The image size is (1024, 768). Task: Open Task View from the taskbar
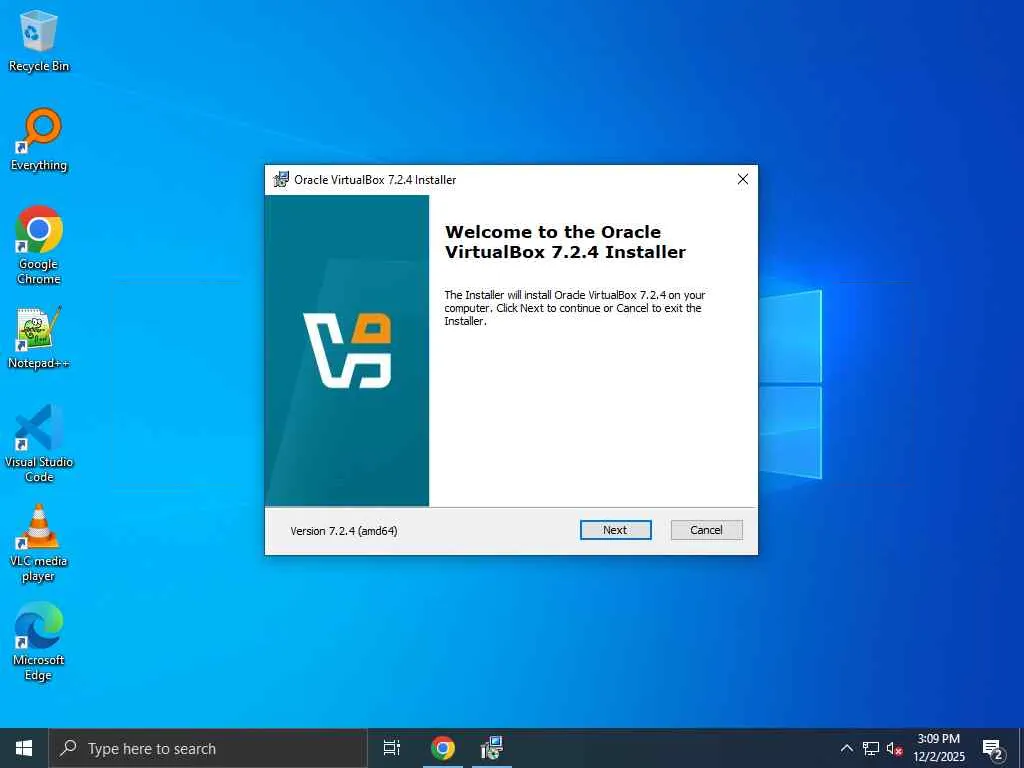tap(392, 748)
